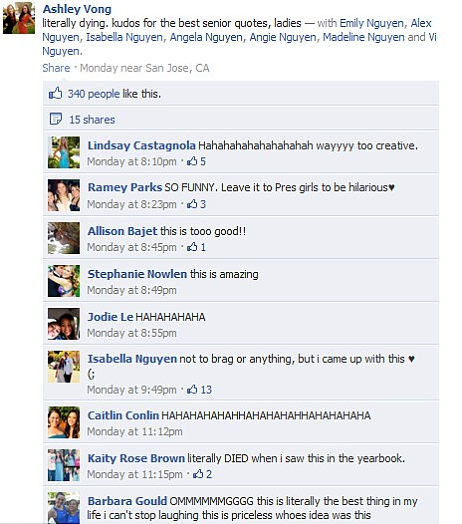Click Monday at 11:12pm comment timestamp

pyautogui.click(x=135, y=431)
